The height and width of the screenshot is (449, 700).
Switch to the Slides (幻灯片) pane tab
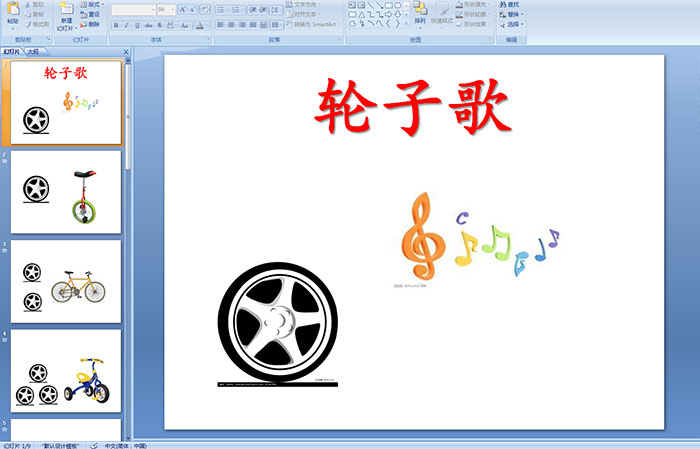12,52
